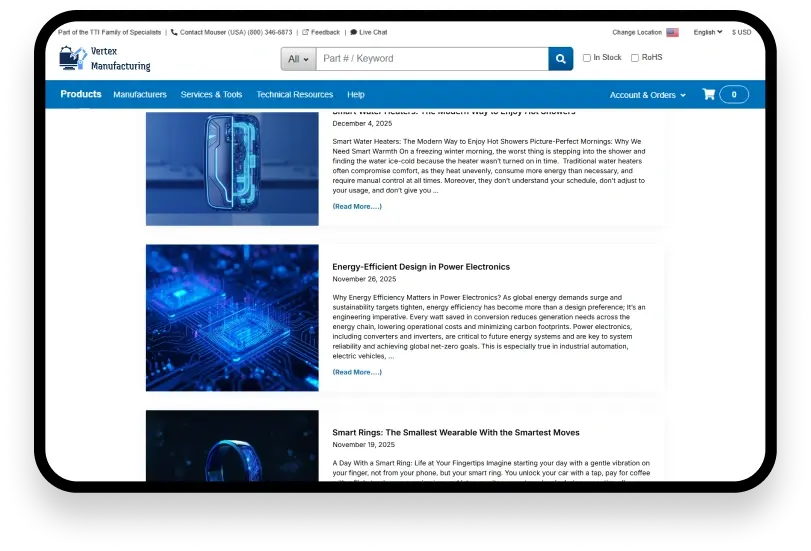
Task: Expand Account & Orders menu
Action: 648,95
